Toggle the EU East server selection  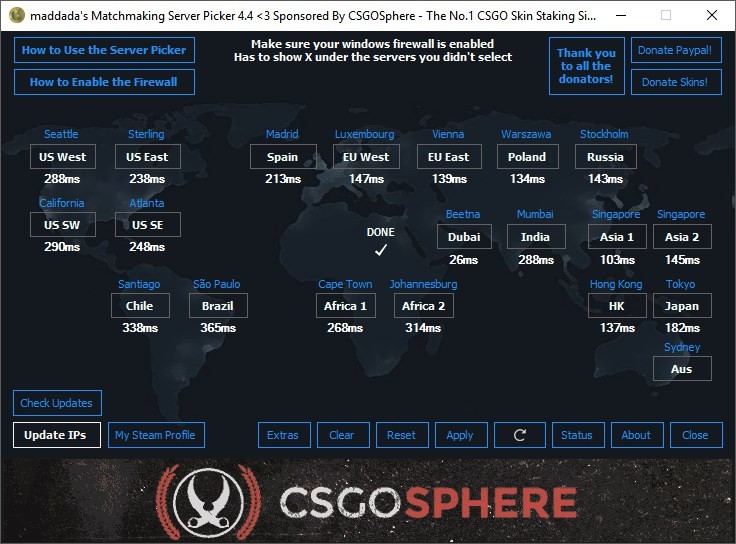coord(448,157)
